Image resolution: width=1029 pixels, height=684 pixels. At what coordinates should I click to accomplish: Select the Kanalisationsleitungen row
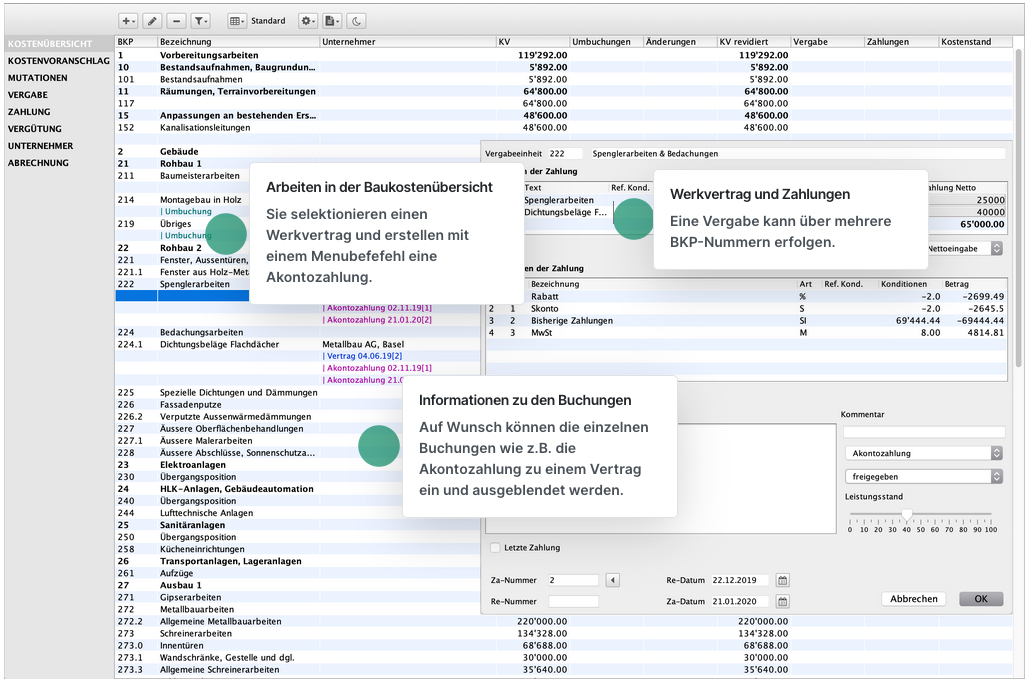(564, 128)
